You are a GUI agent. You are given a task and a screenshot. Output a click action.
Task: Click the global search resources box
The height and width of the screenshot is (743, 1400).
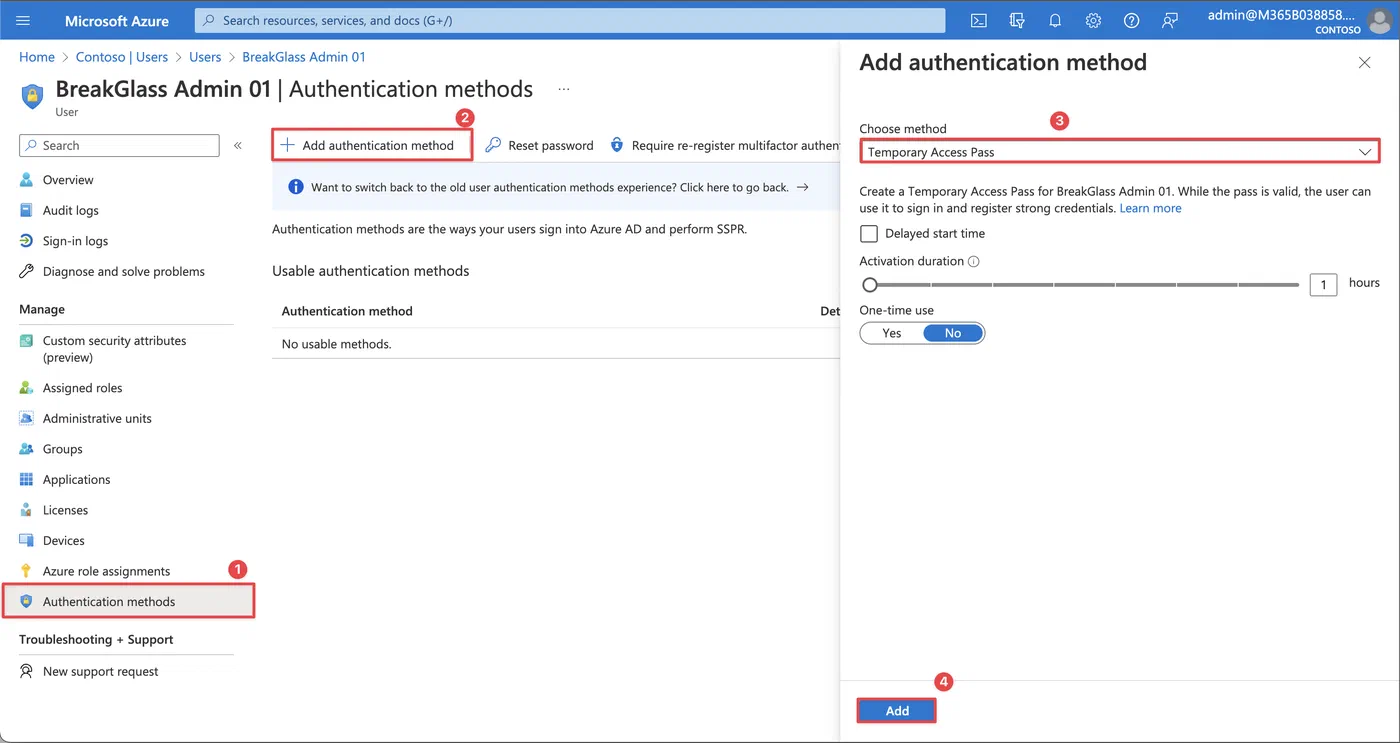[x=570, y=20]
